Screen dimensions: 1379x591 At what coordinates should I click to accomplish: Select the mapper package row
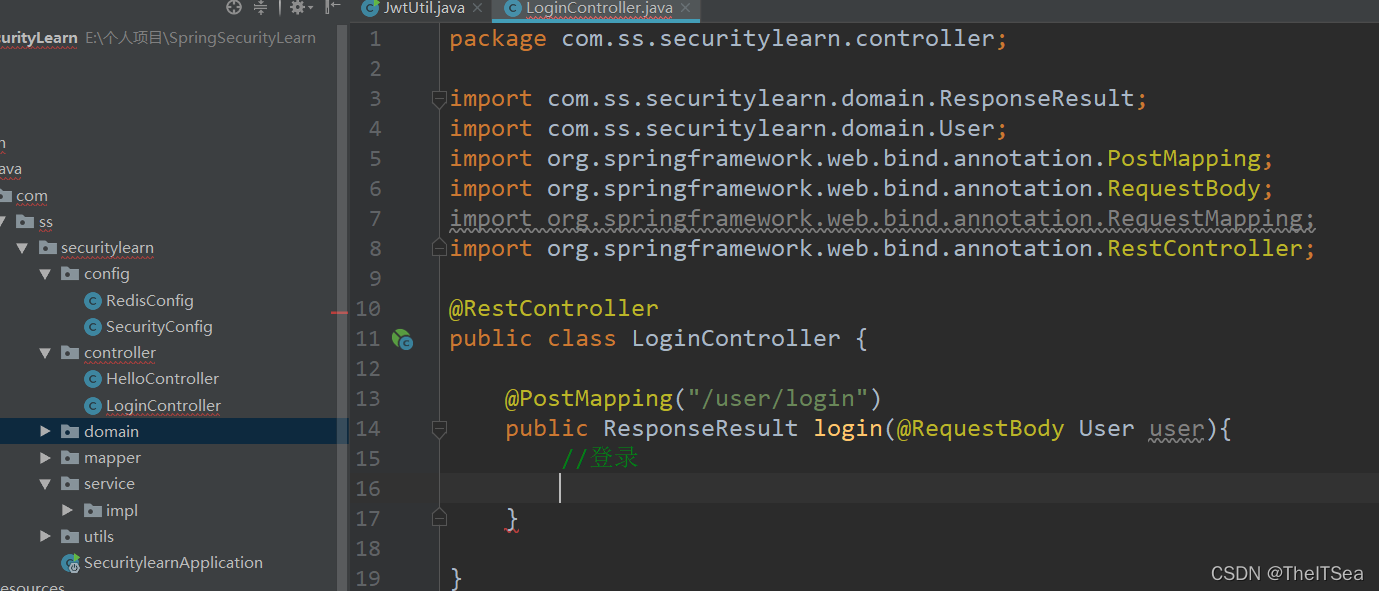[x=174, y=457]
